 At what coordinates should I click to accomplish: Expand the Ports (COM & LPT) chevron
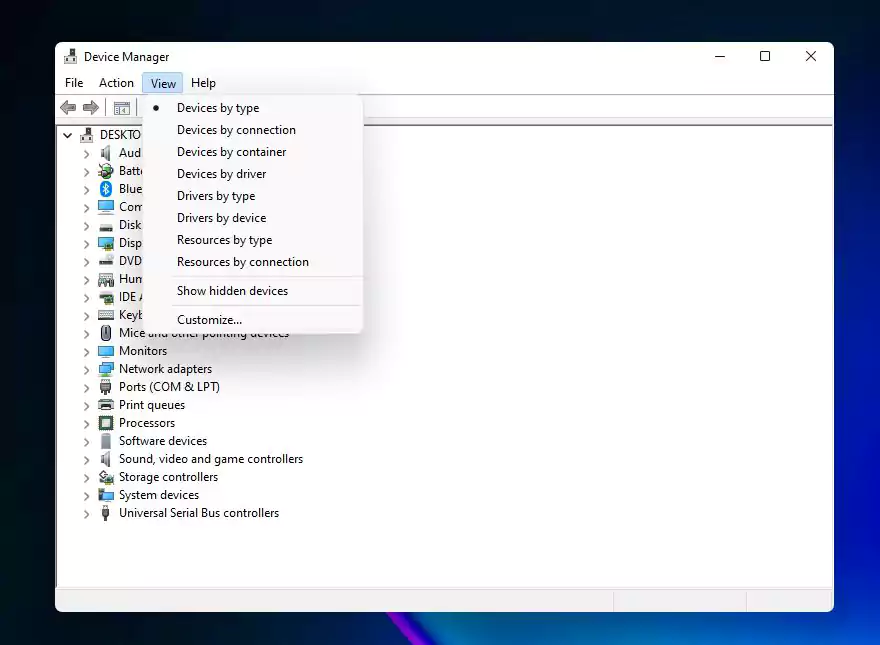click(86, 388)
